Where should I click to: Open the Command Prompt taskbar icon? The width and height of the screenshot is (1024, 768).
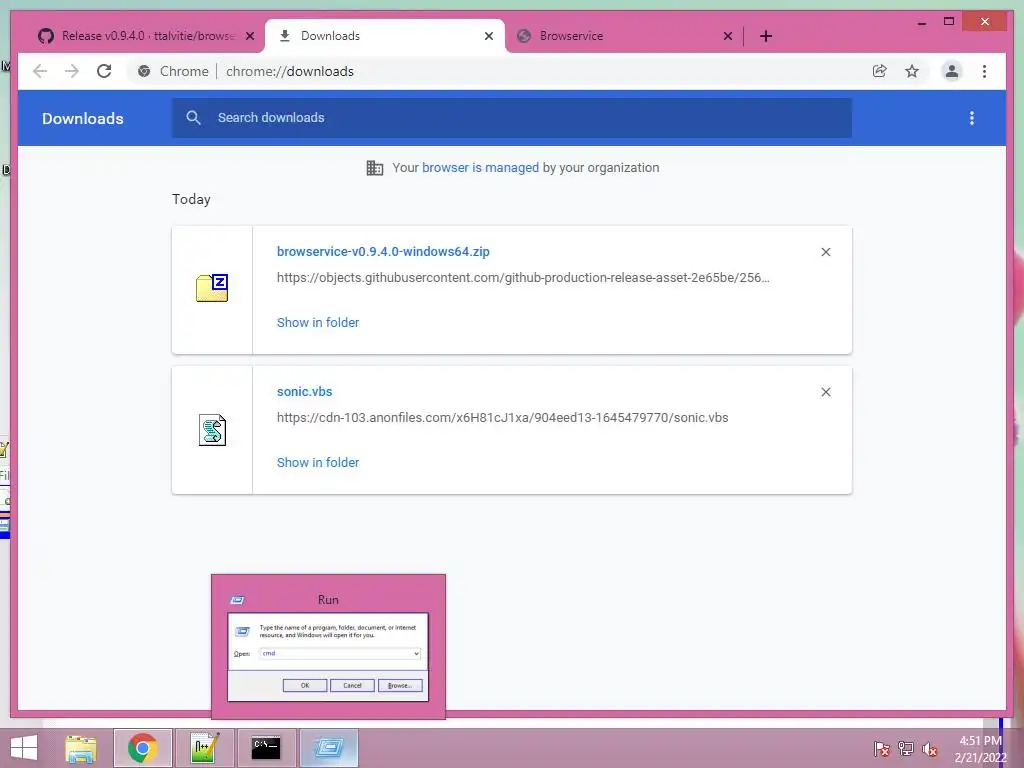pyautogui.click(x=266, y=748)
